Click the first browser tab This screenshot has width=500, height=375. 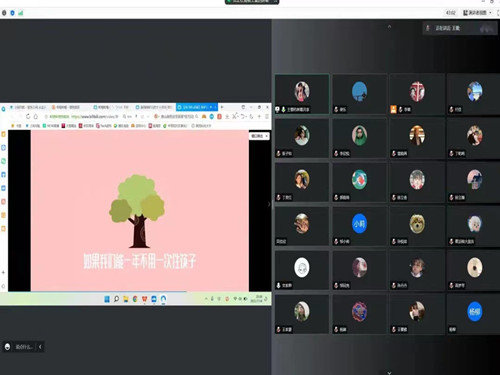28,107
